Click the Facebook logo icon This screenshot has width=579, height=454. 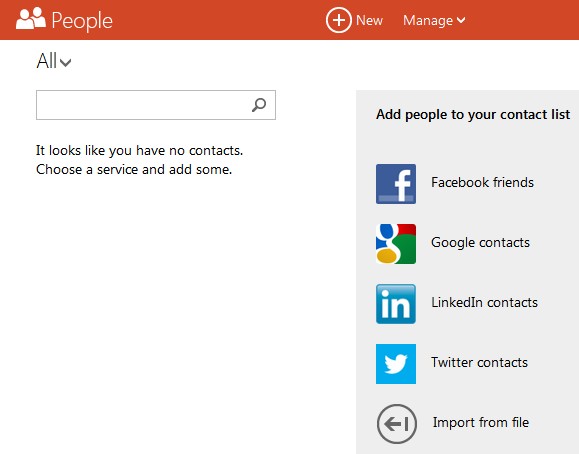pos(396,184)
